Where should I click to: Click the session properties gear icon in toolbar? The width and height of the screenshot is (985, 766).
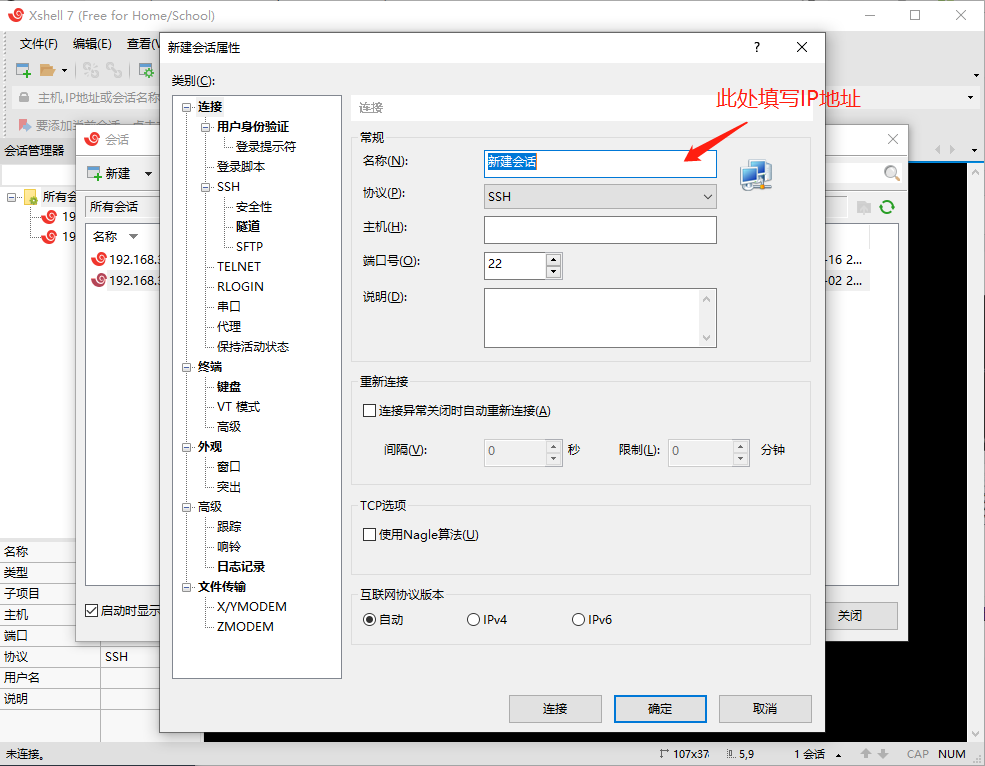point(146,70)
